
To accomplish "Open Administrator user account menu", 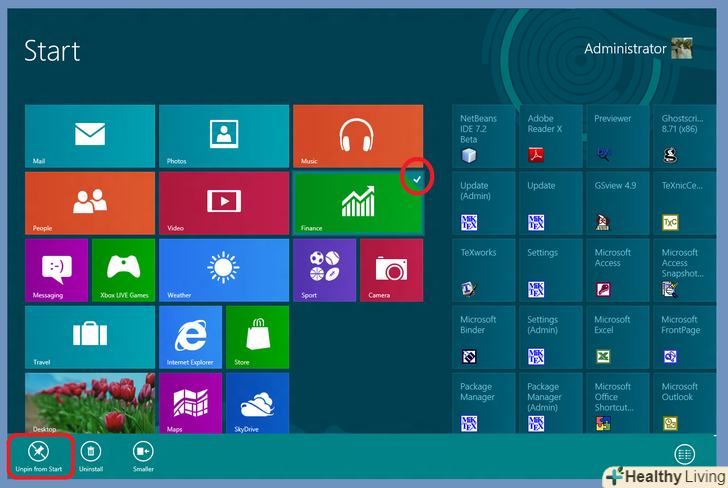I will [x=638, y=48].
